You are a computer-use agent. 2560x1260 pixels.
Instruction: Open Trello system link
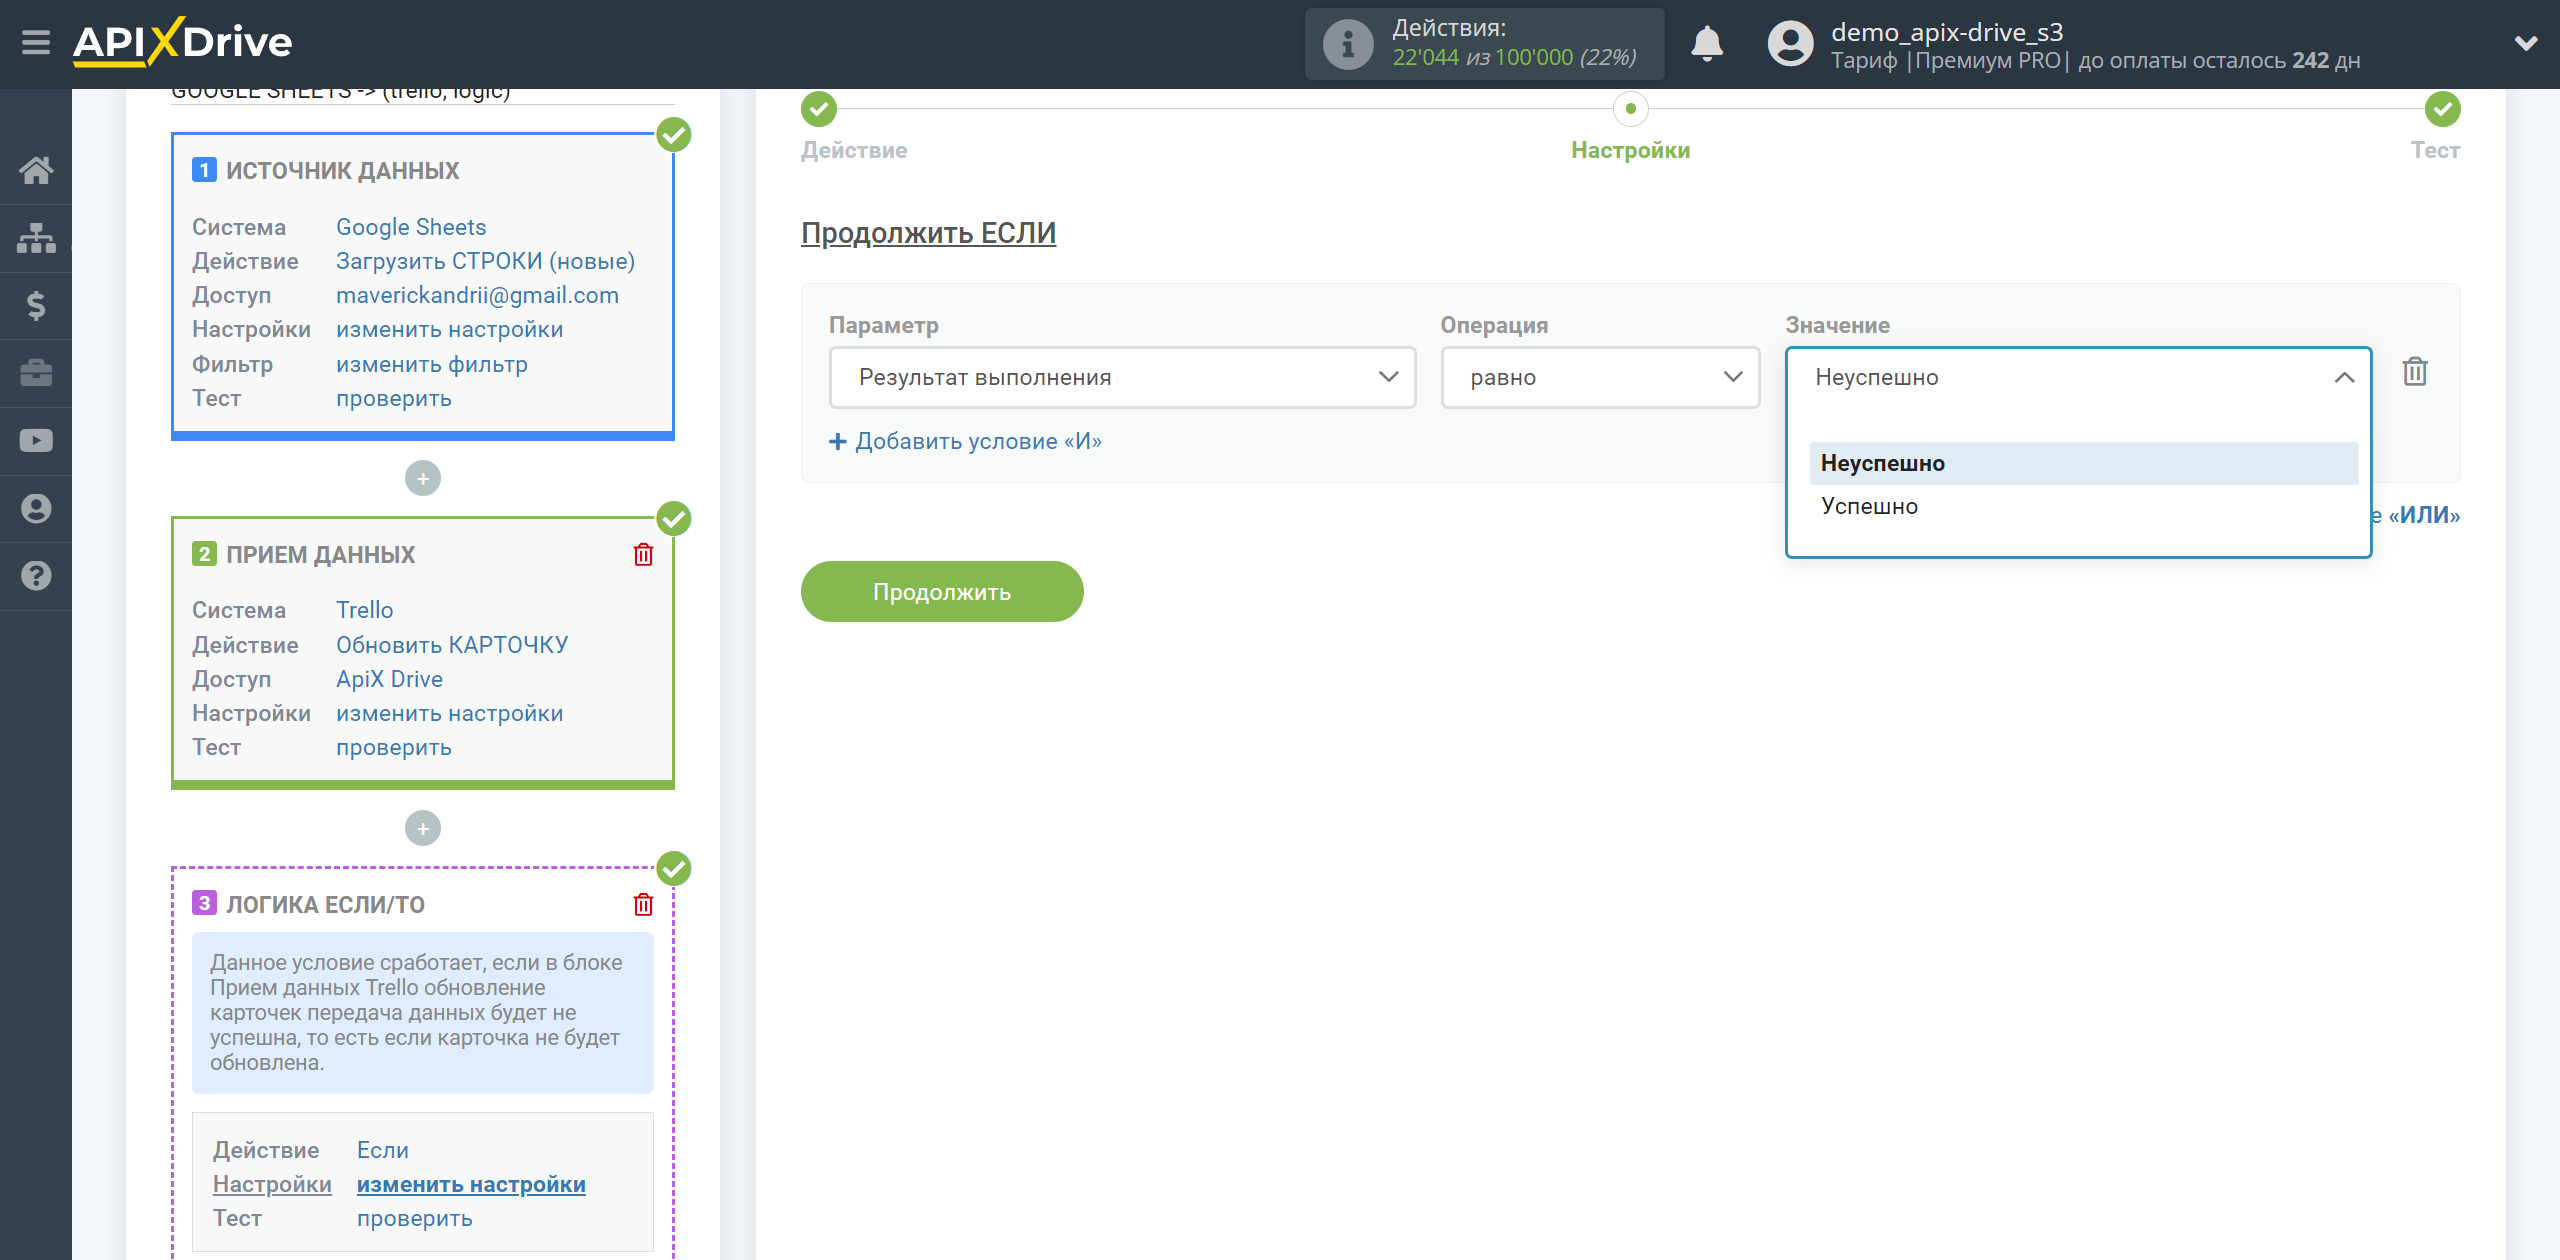[x=364, y=610]
